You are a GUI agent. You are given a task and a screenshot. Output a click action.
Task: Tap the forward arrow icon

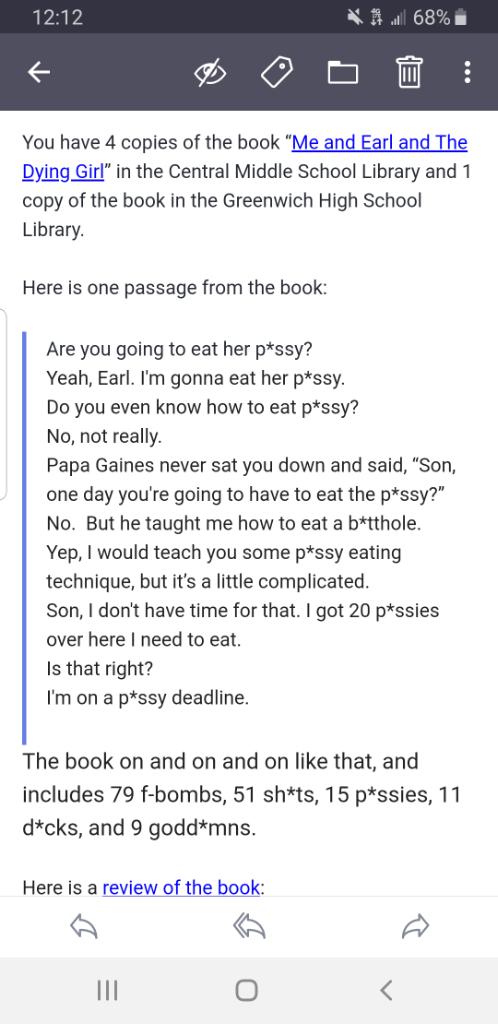point(414,926)
